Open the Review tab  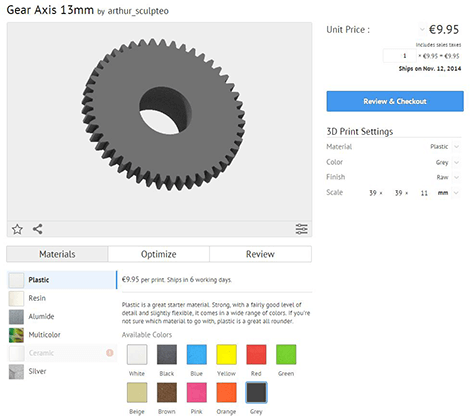[x=260, y=254]
